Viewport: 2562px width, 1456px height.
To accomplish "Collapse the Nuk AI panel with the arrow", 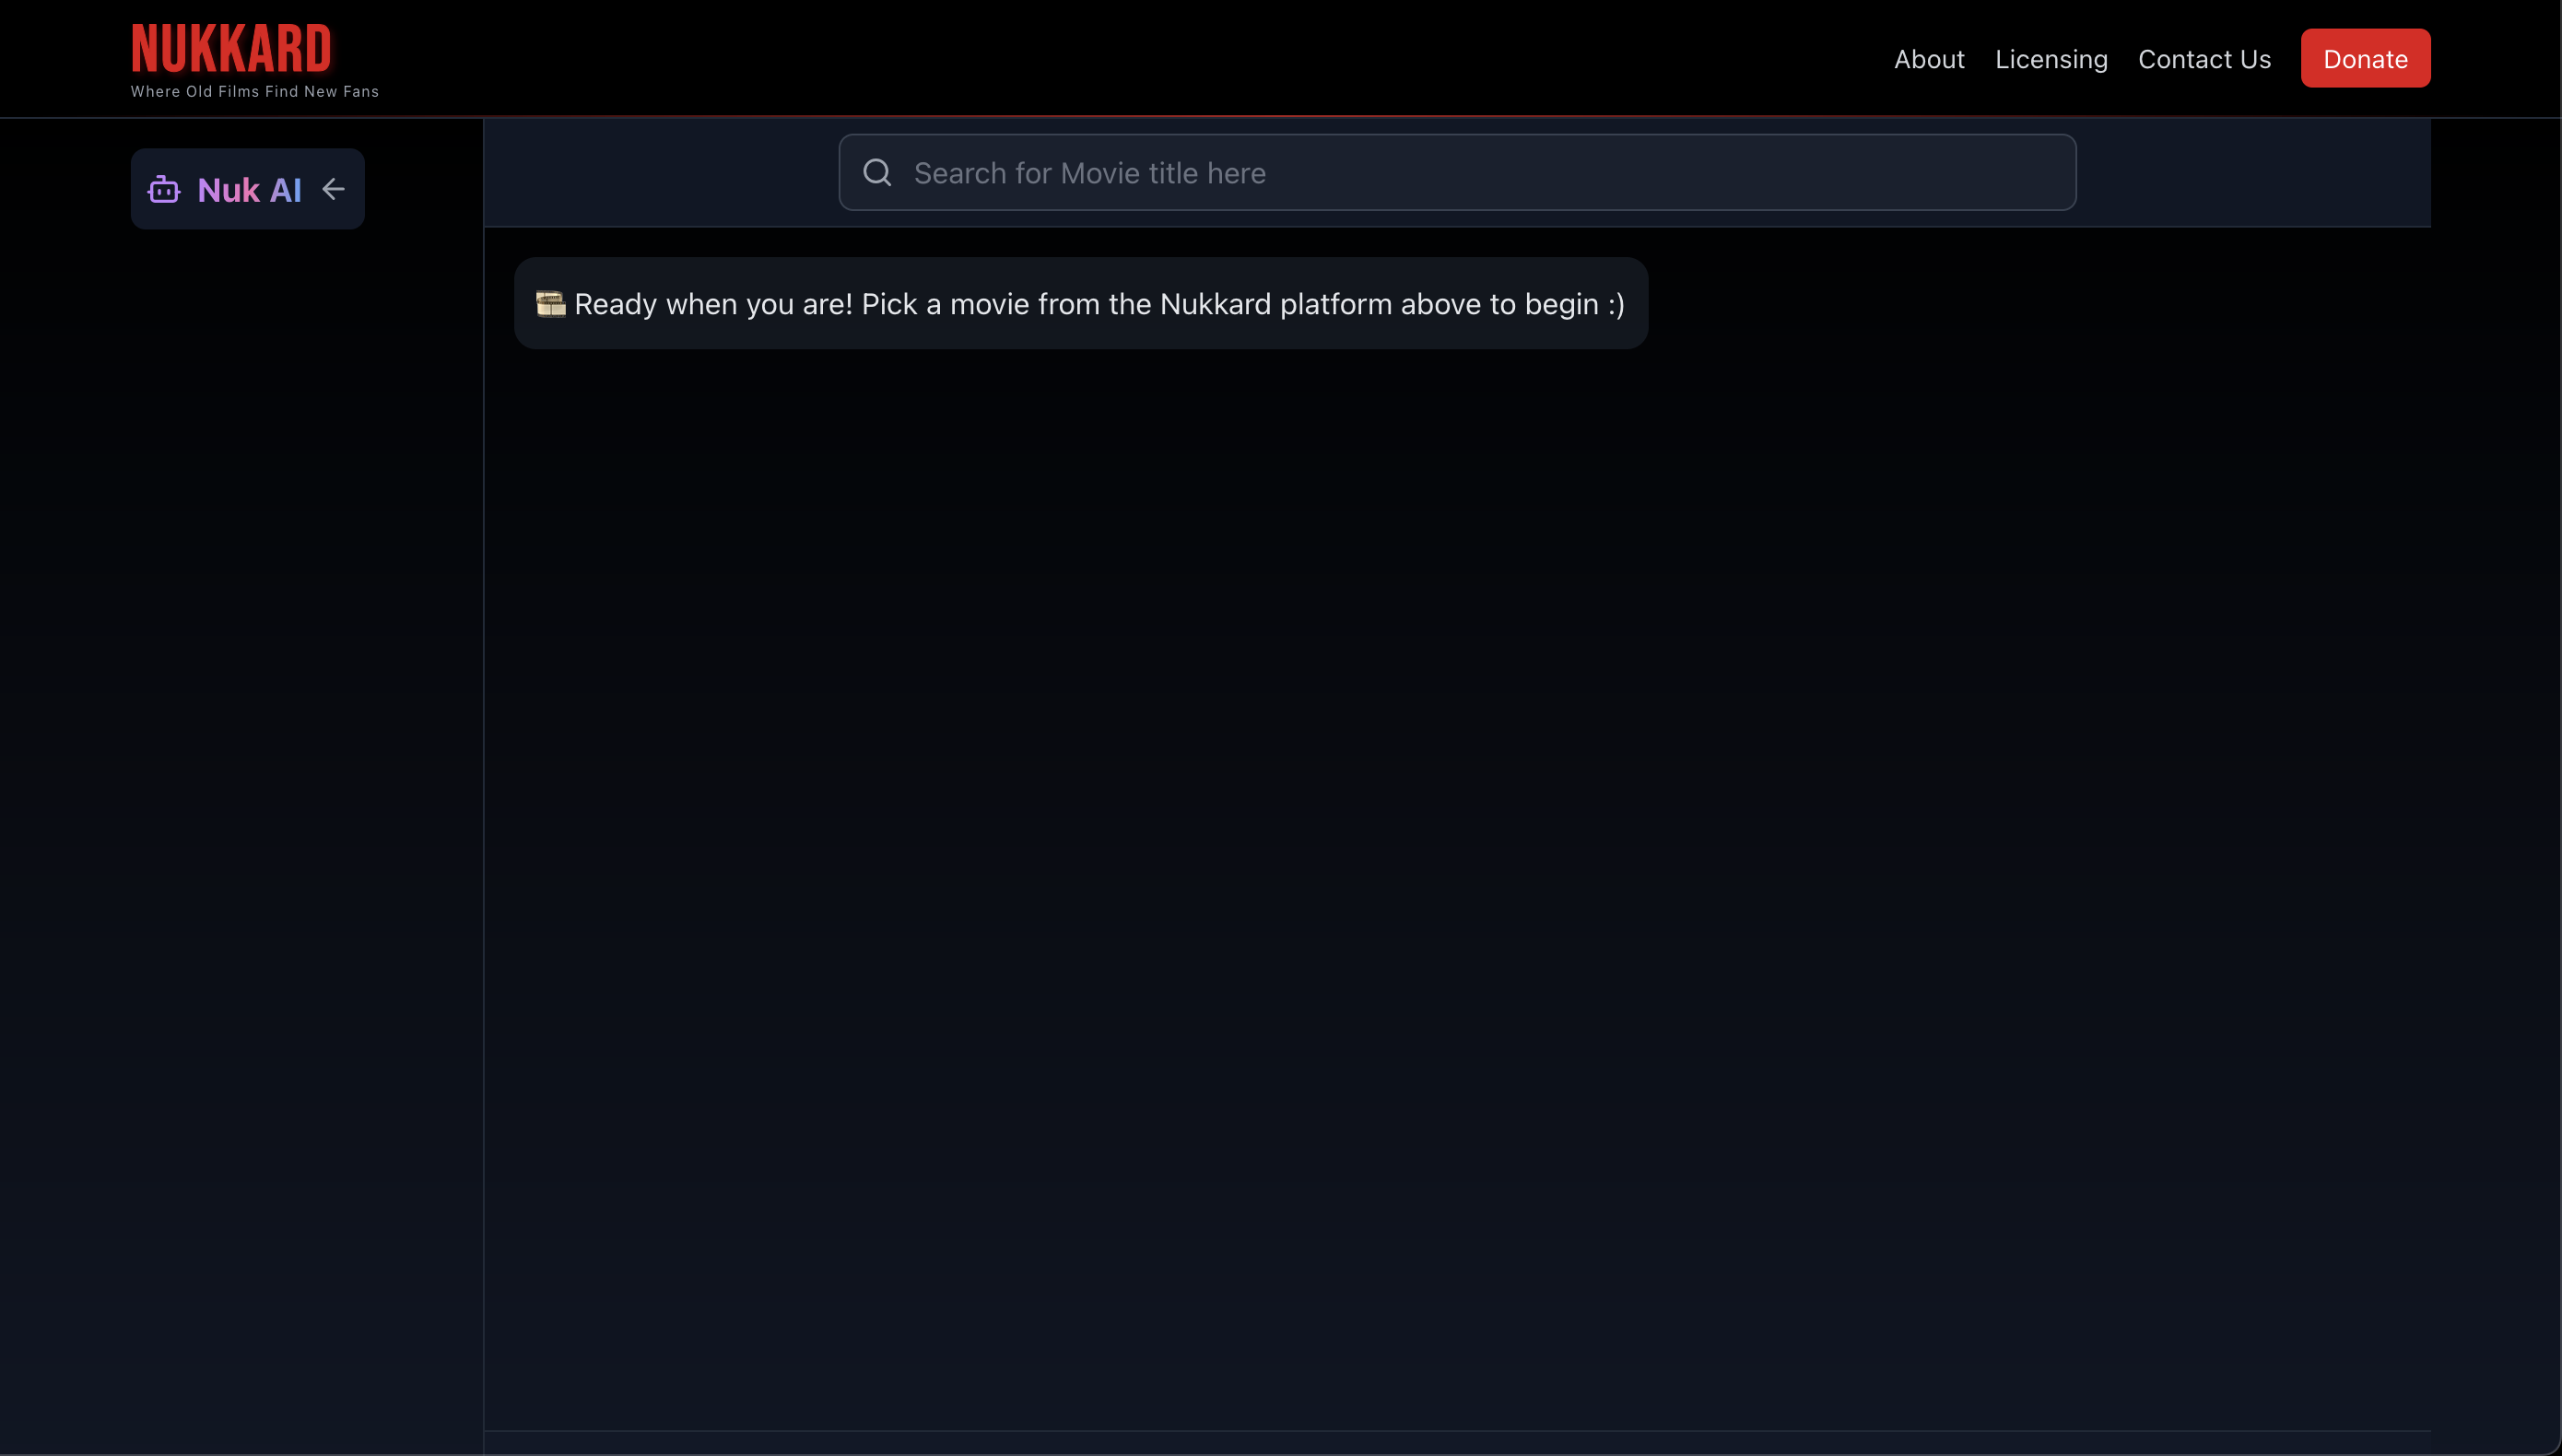I will 333,189.
